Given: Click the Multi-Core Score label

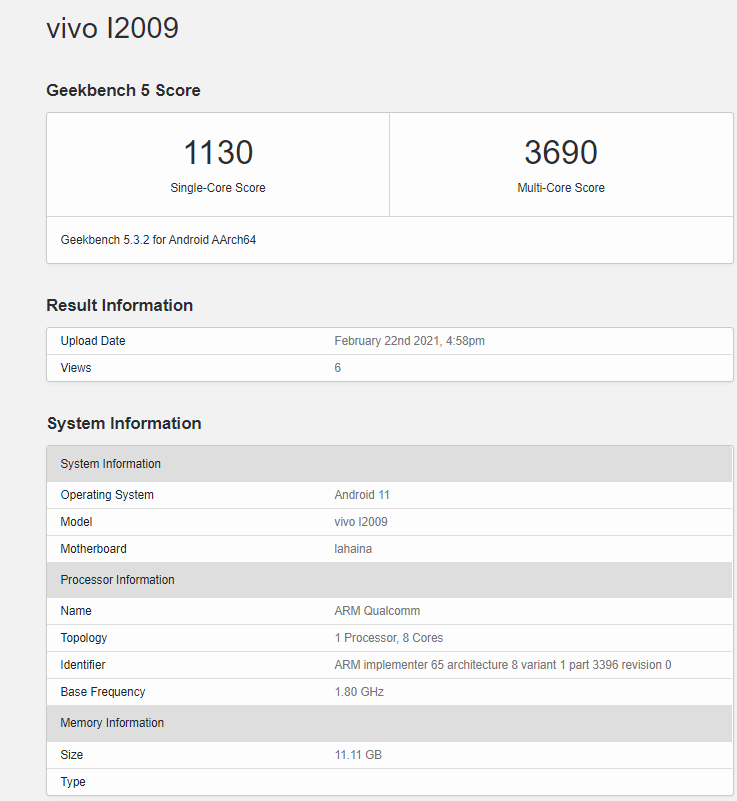Looking at the screenshot, I should pos(560,188).
